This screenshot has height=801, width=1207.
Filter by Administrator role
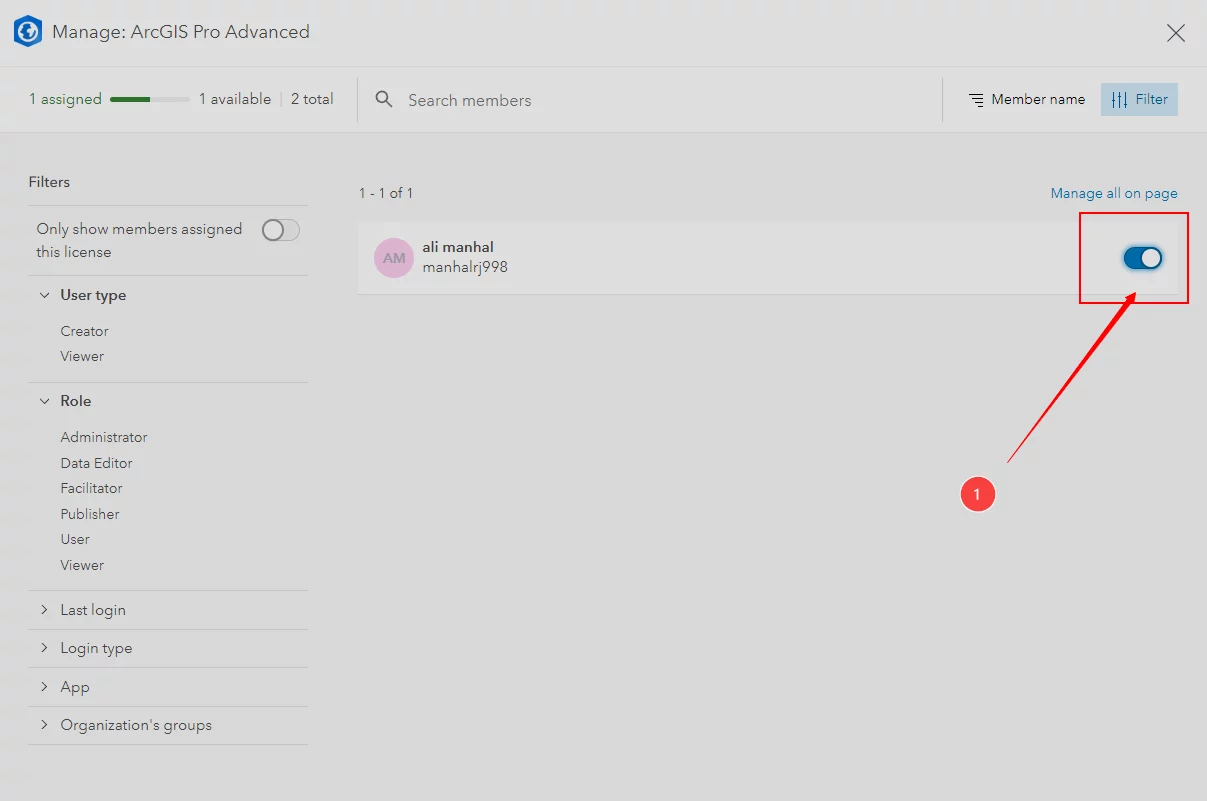coord(104,437)
